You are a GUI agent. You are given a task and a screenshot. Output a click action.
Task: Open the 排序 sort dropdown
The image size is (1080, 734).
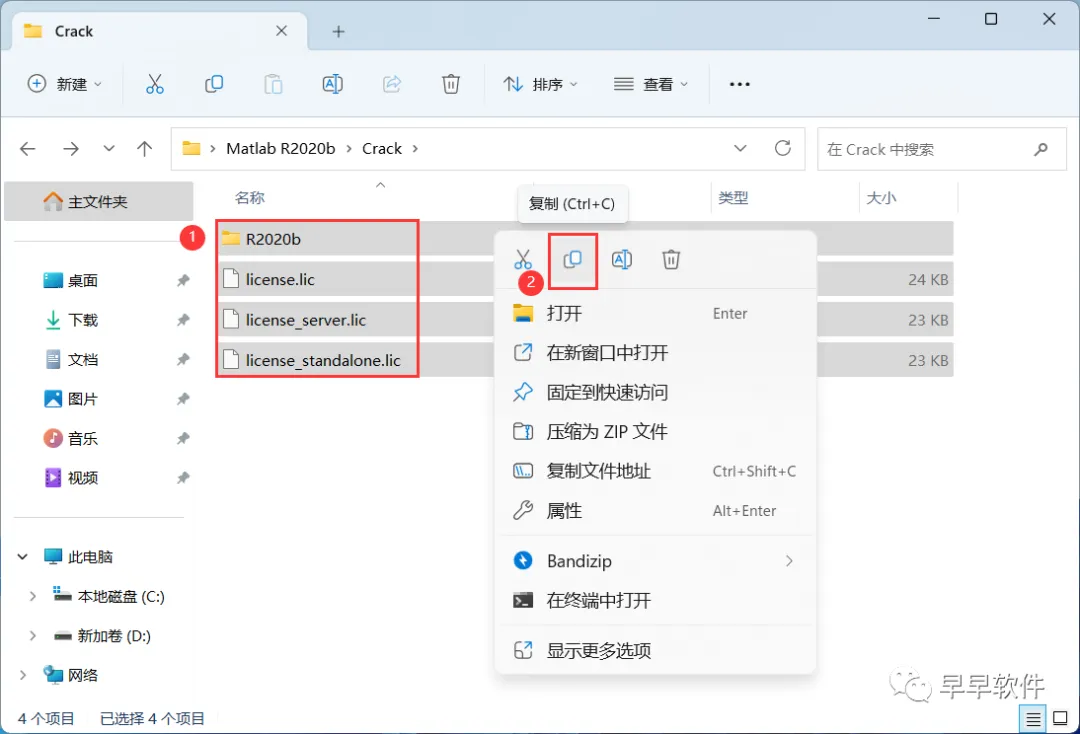(x=540, y=84)
